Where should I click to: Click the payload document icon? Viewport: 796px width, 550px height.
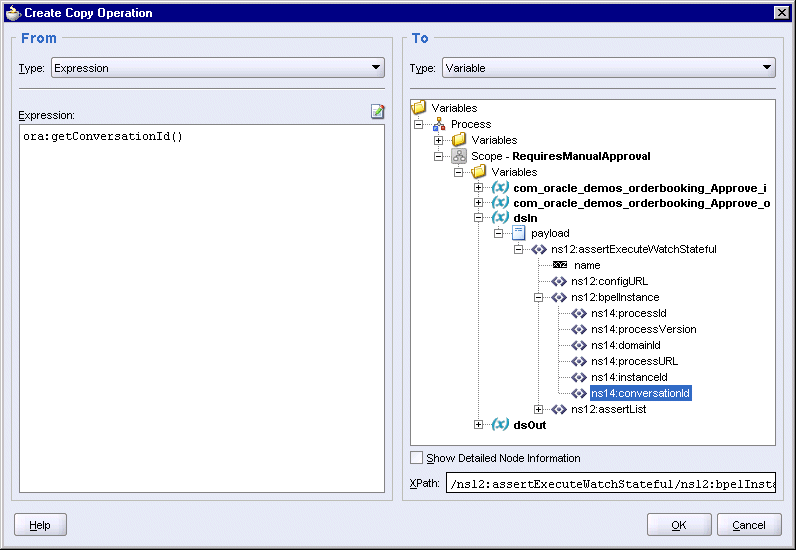coord(518,233)
